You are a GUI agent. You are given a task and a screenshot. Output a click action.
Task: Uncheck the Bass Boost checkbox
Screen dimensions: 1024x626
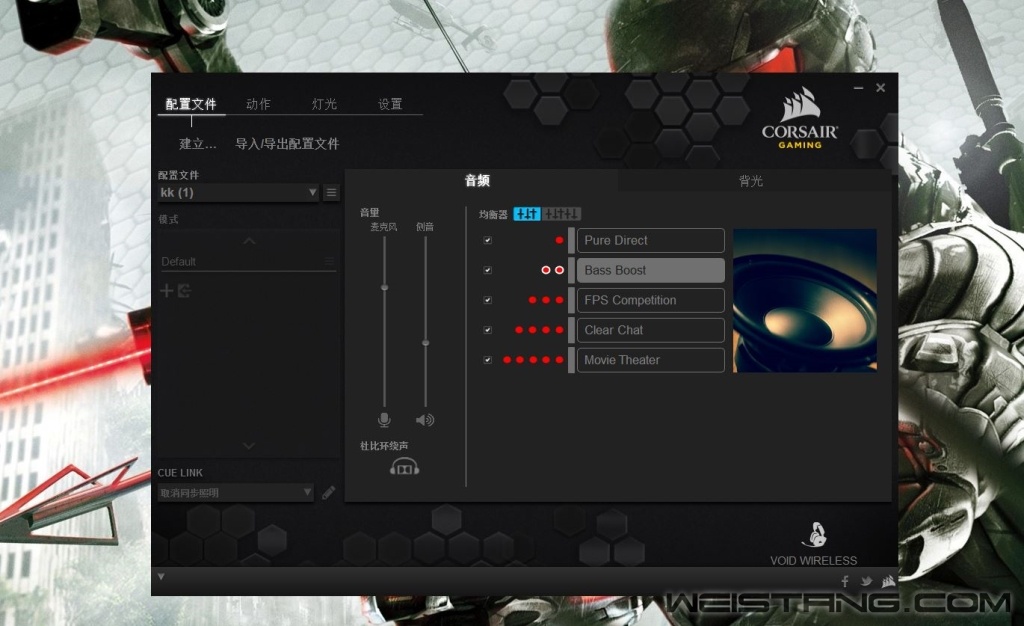pyautogui.click(x=487, y=270)
